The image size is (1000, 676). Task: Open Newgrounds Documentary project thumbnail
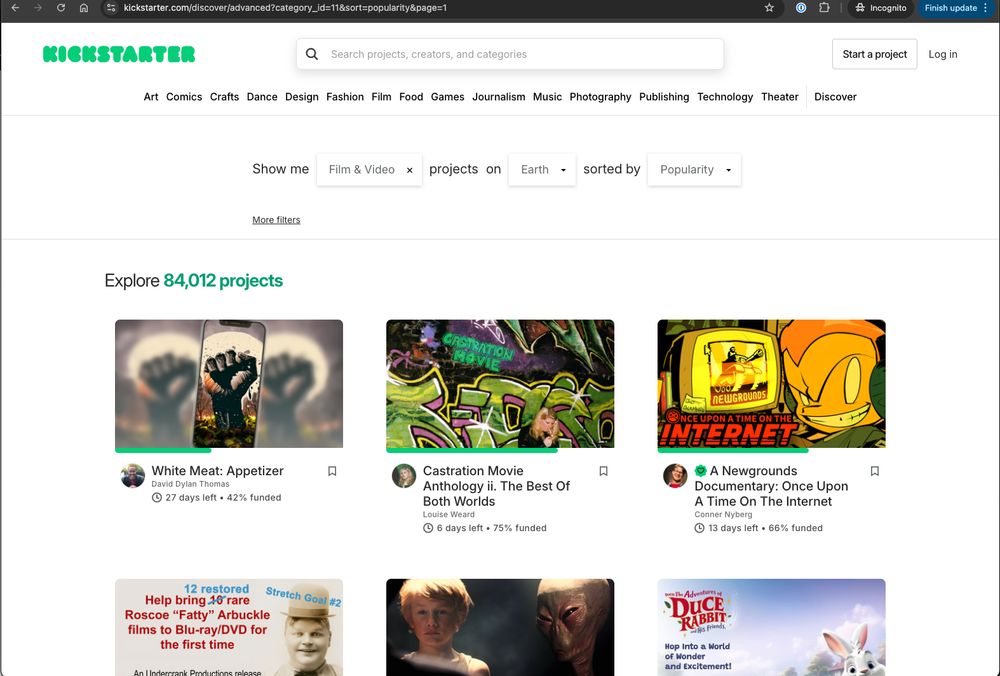pos(772,383)
